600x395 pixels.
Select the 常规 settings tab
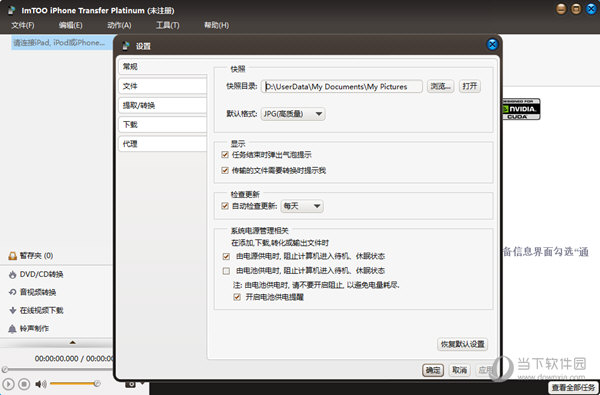pos(163,67)
